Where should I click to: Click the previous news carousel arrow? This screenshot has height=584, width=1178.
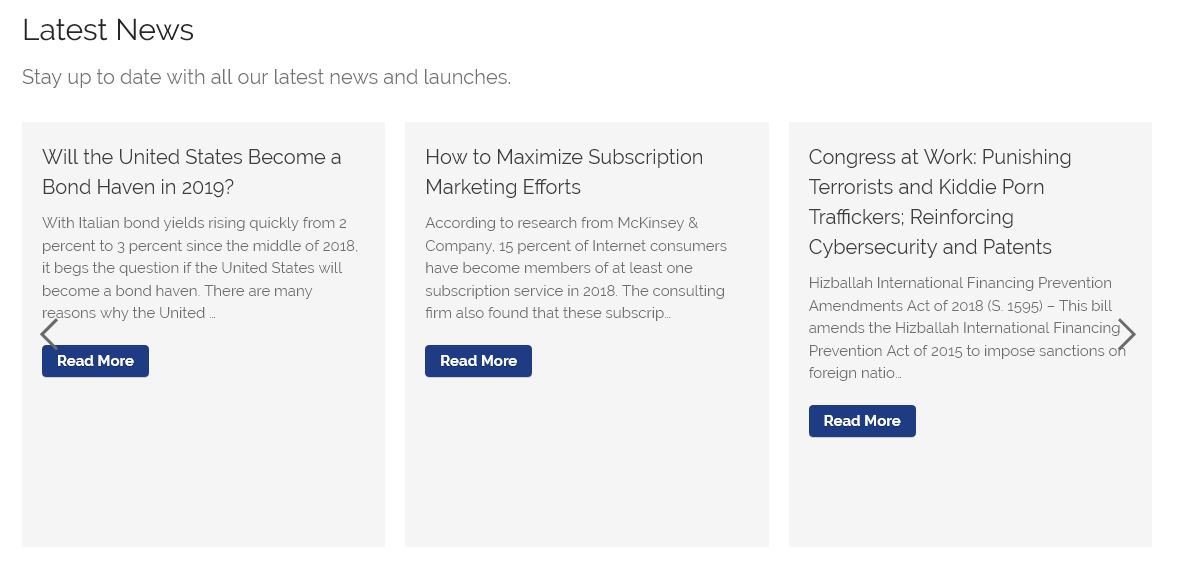[49, 334]
